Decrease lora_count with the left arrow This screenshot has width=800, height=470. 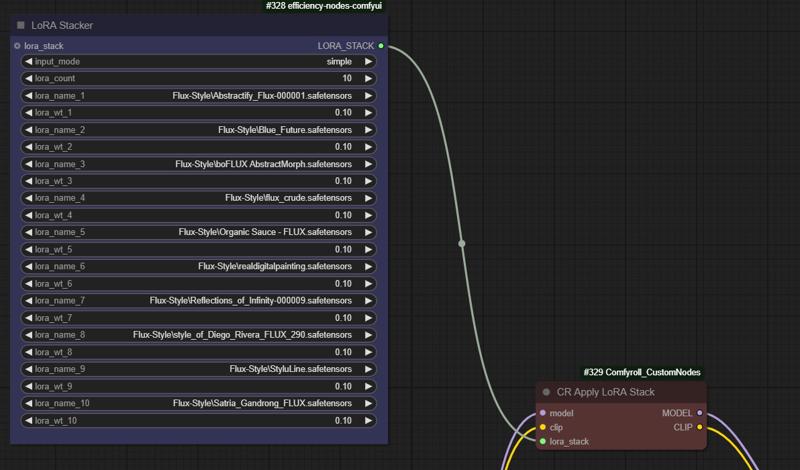(29, 79)
